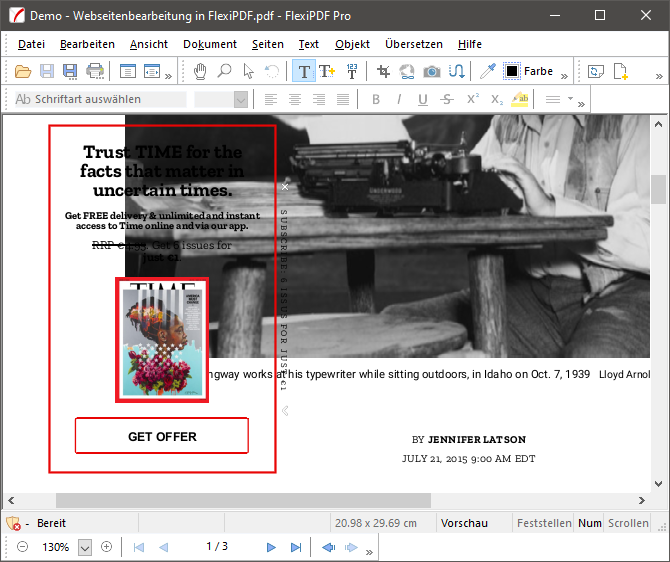This screenshot has height=562, width=670.
Task: Choose the Crop tool
Action: click(383, 71)
